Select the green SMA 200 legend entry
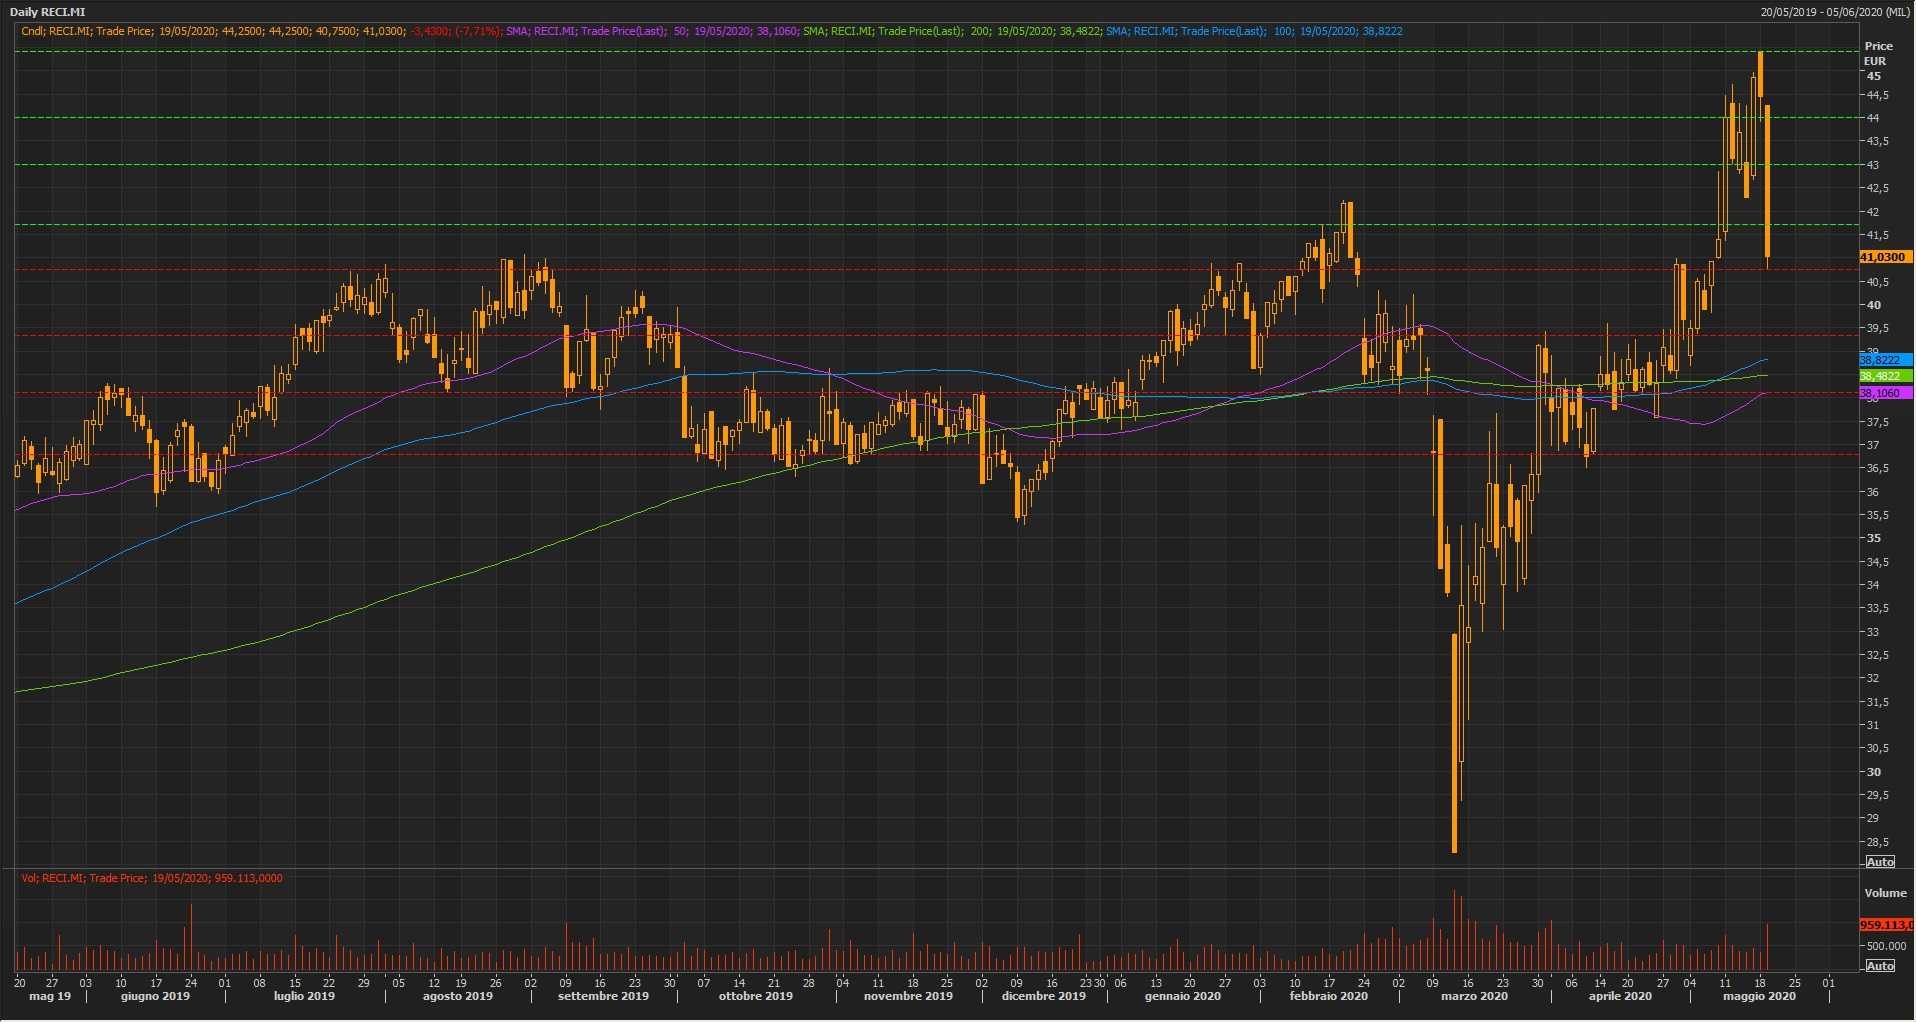The image size is (1916, 1022). coord(952,31)
